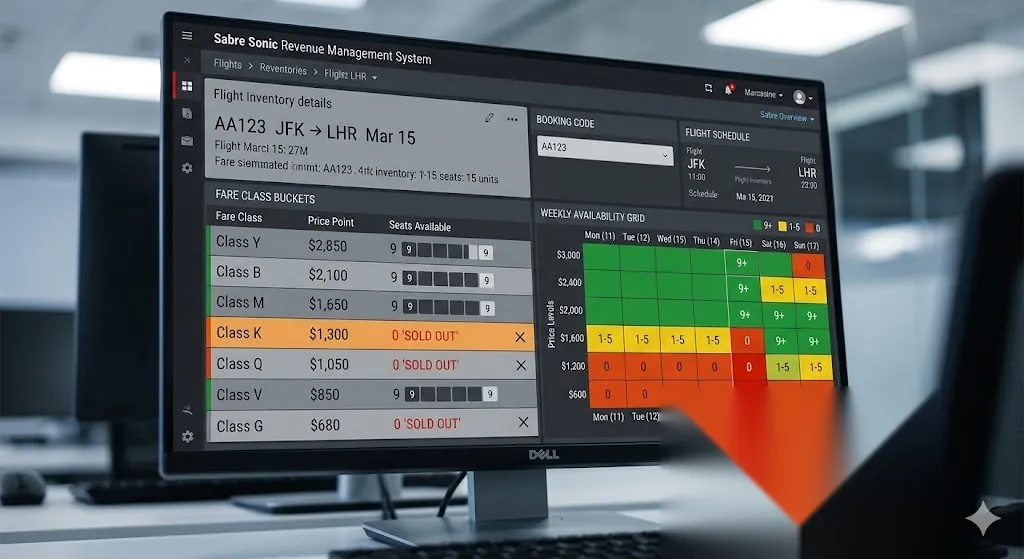Click the refresh icon in the top bar
The image size is (1024, 559).
click(708, 88)
